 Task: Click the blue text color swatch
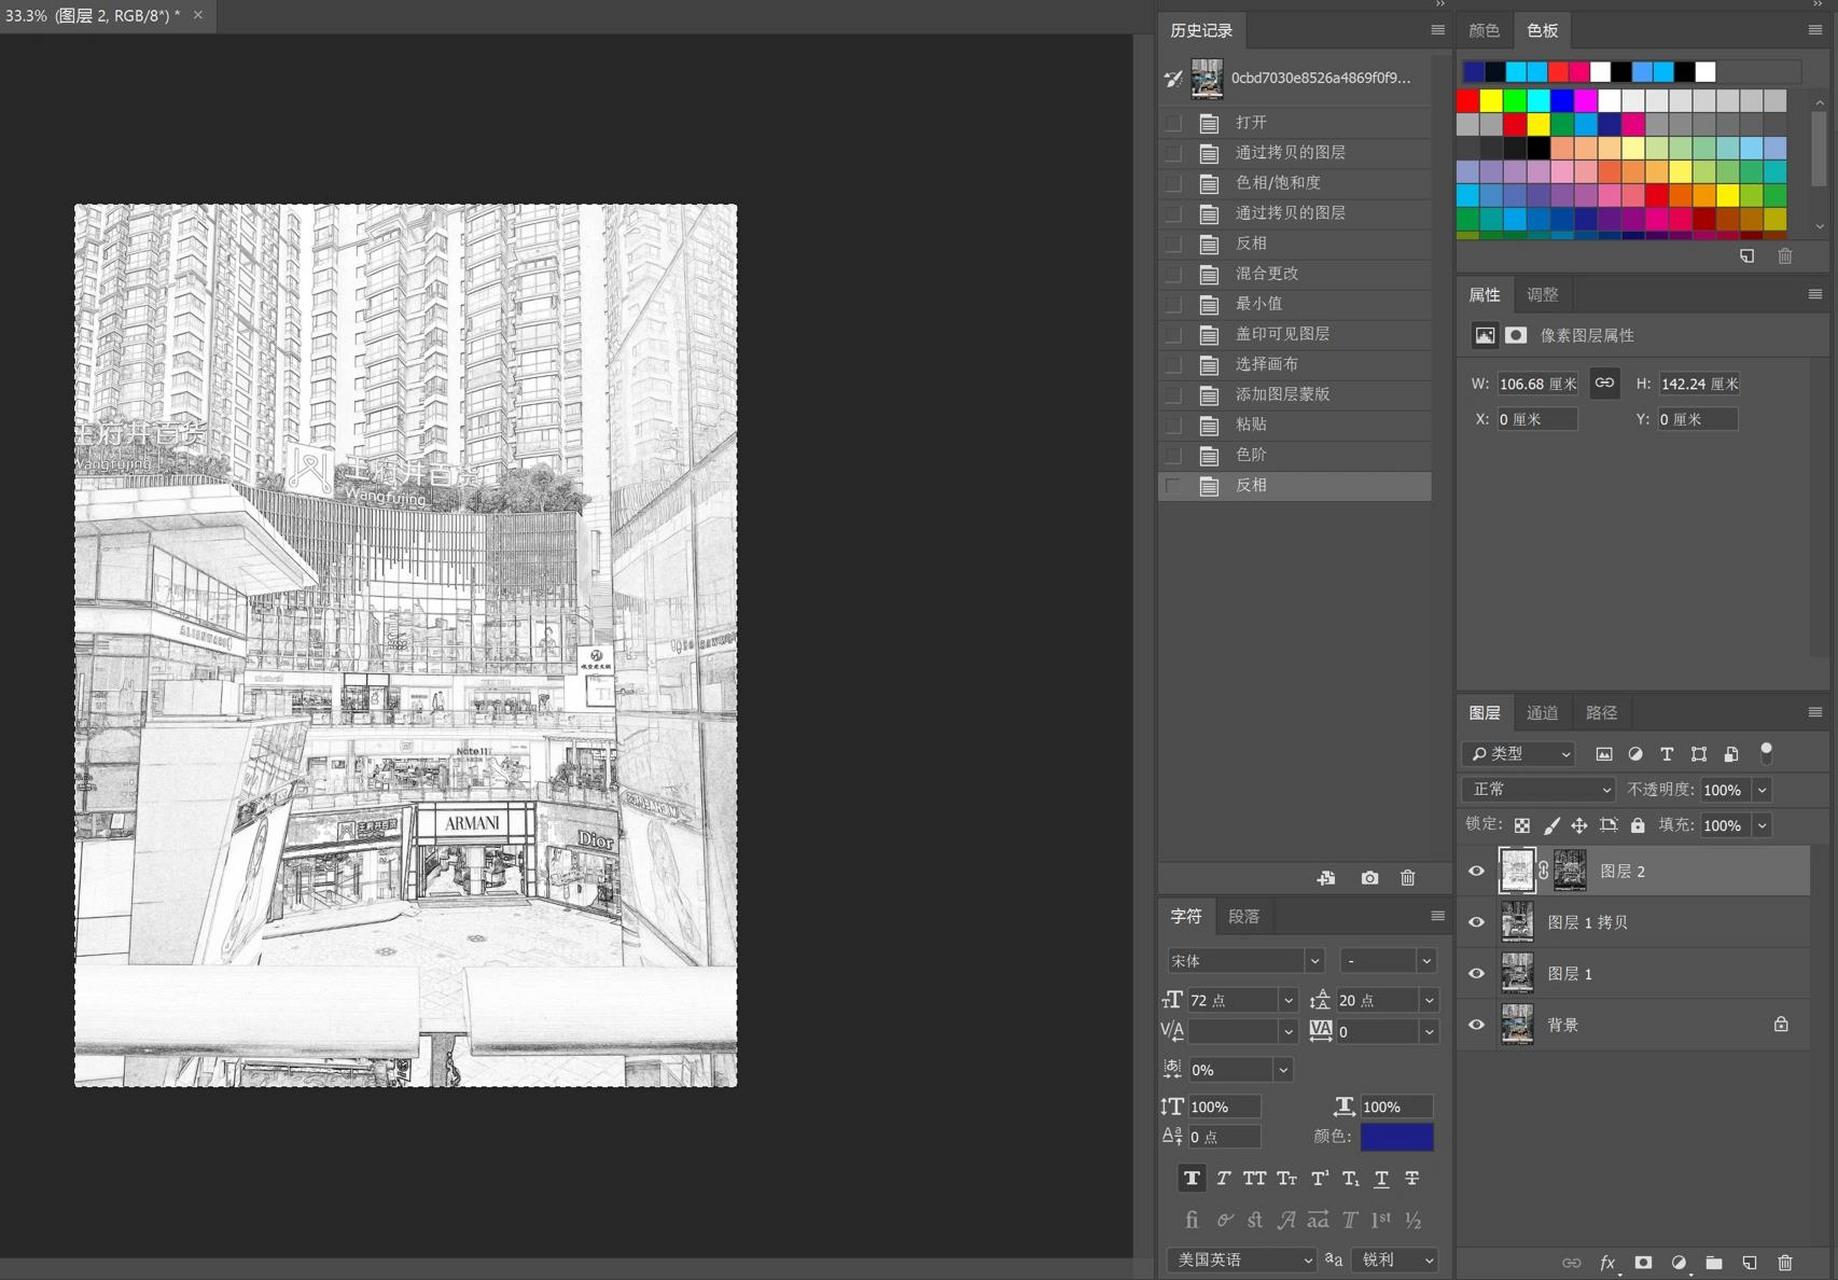pyautogui.click(x=1396, y=1136)
